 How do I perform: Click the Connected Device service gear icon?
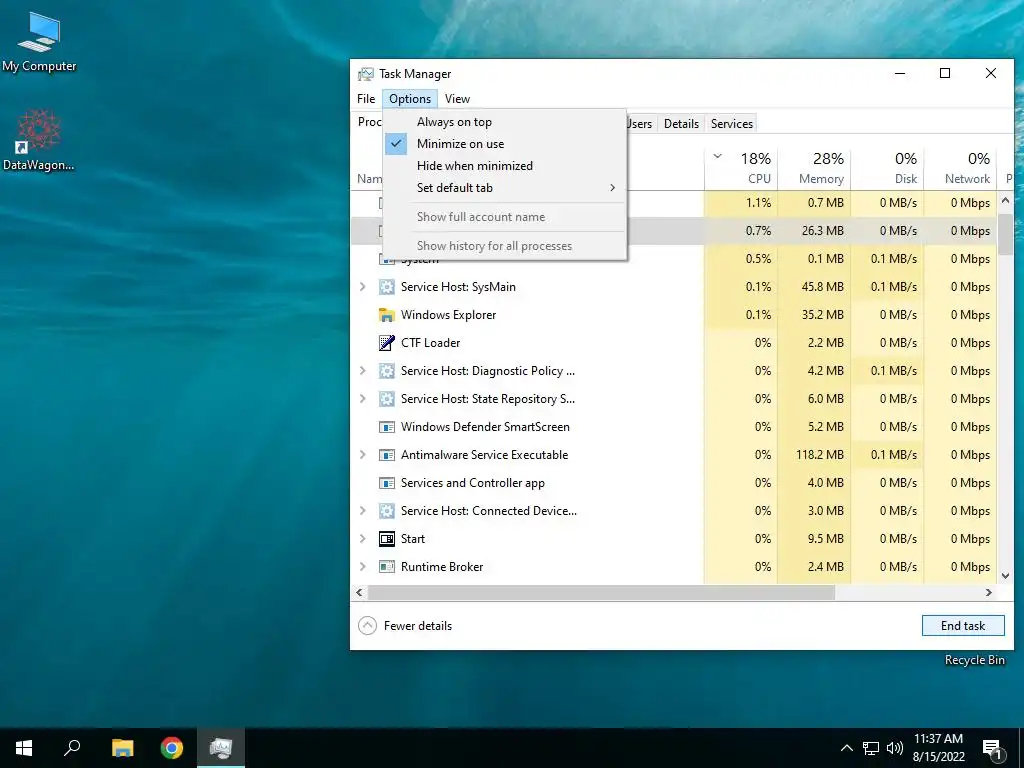387,511
